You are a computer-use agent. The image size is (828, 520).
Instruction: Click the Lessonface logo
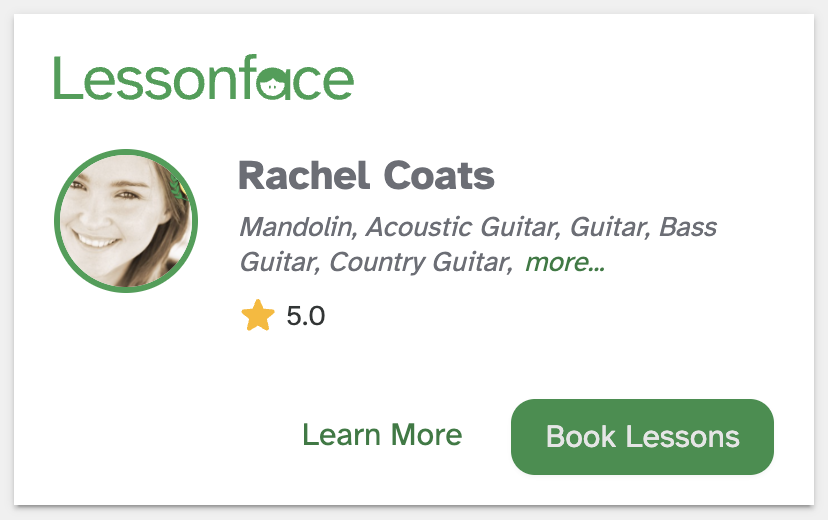pyautogui.click(x=203, y=79)
